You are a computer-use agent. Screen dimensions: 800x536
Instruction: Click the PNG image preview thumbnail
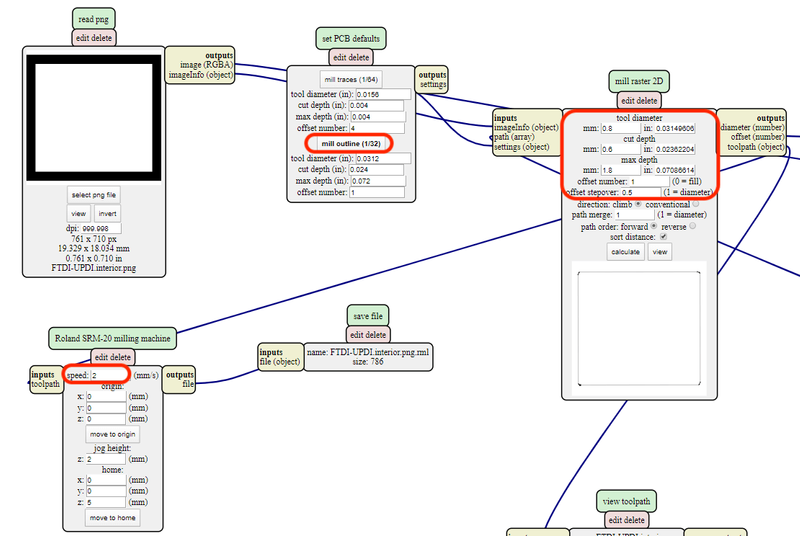94,115
